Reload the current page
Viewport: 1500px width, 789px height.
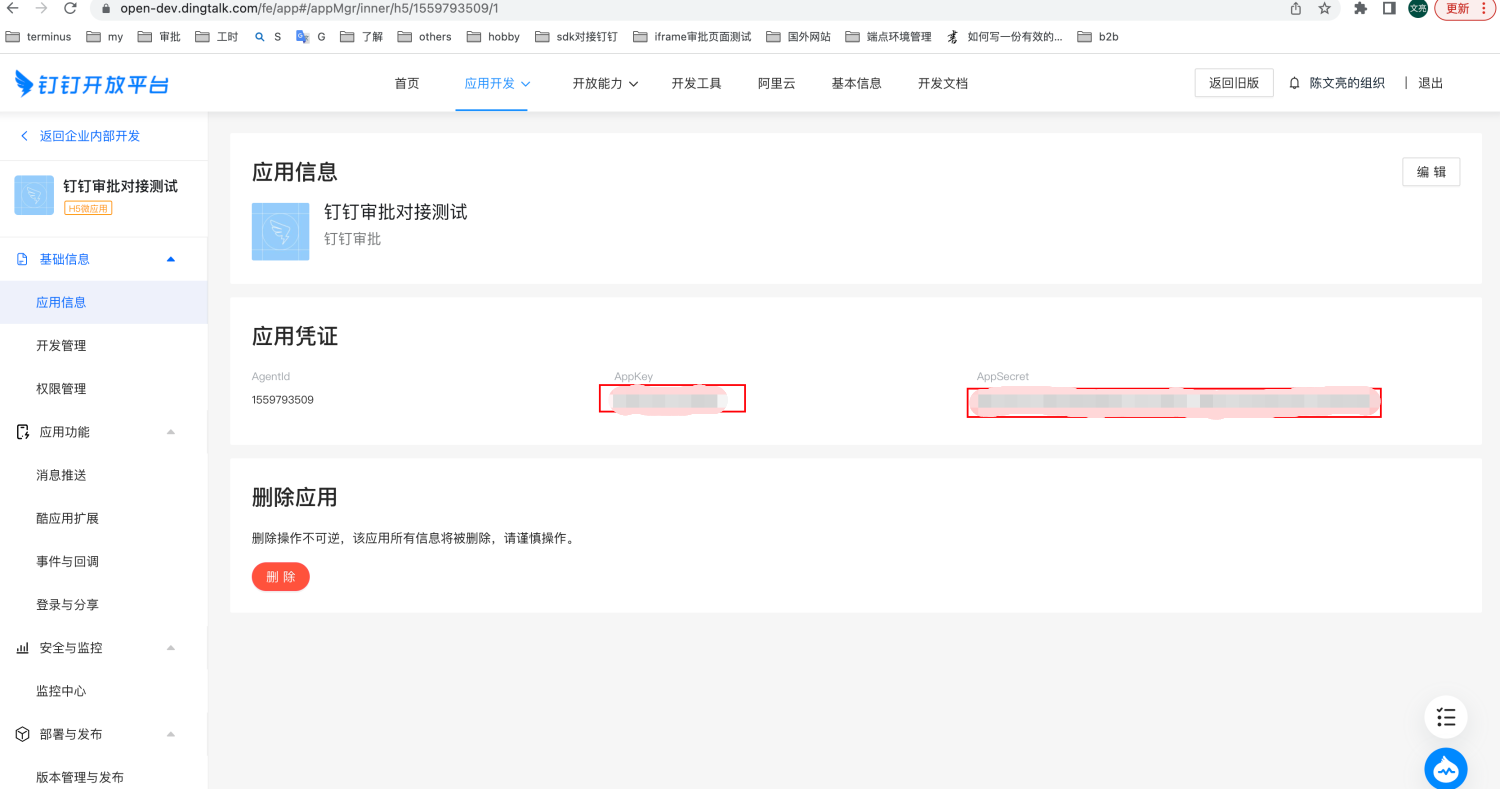coord(70,8)
